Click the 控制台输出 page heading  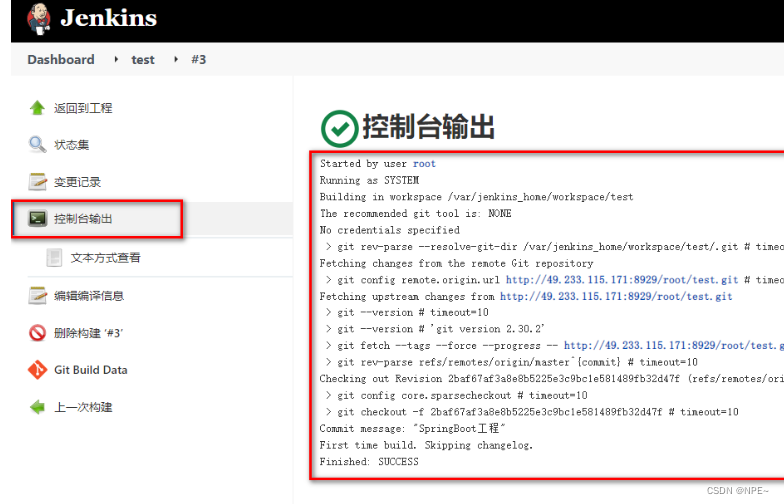428,126
